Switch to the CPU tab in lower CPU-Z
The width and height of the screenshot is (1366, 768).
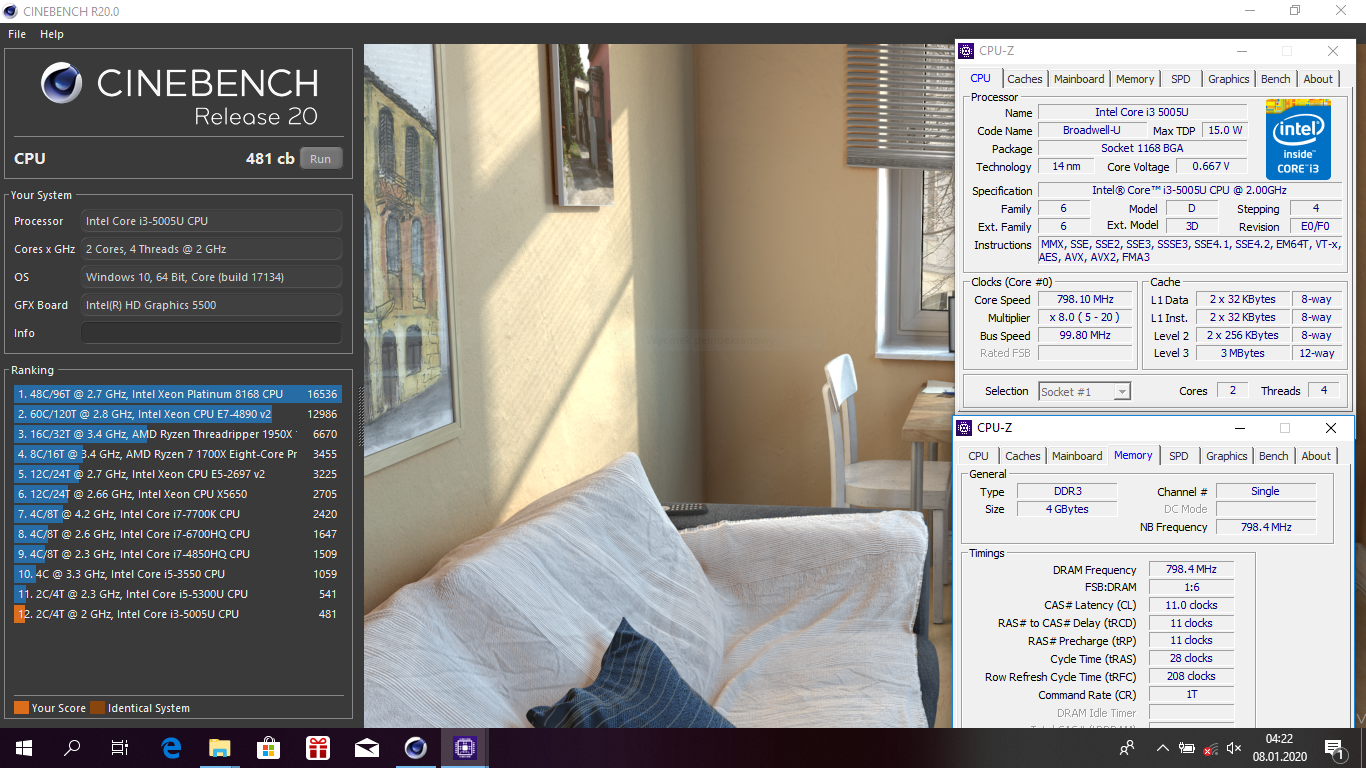click(x=978, y=456)
